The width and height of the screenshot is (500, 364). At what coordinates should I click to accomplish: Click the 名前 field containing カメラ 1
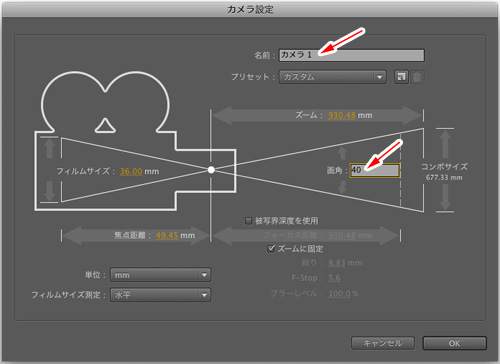[352, 55]
